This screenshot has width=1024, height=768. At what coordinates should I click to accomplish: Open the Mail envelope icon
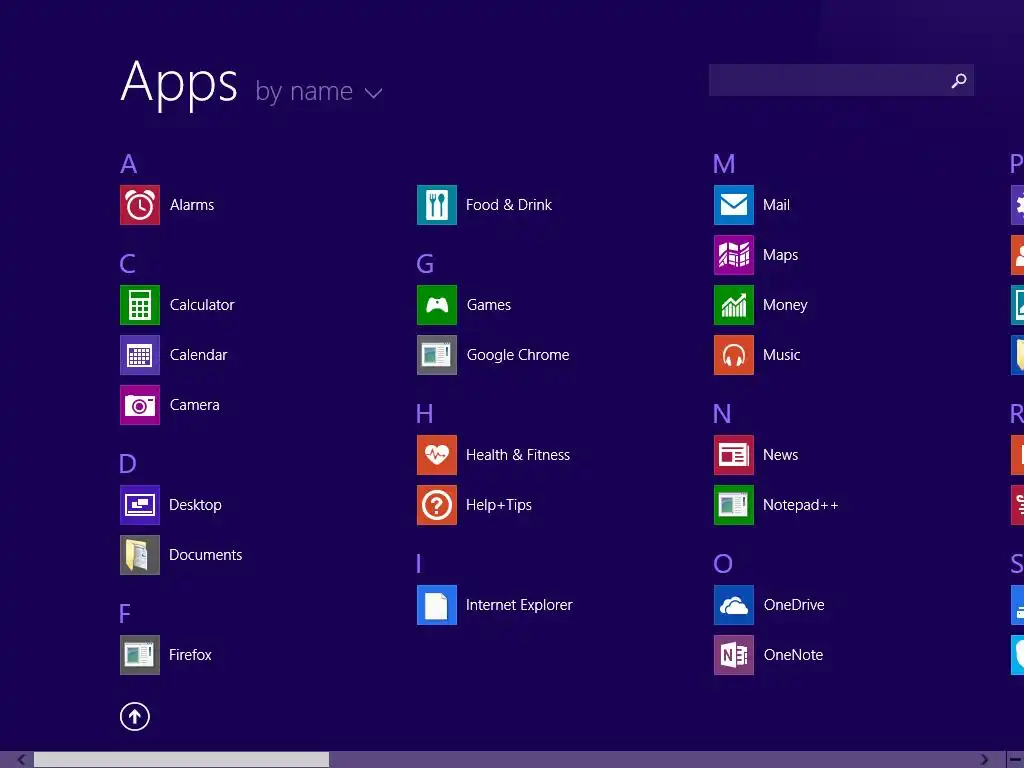734,205
